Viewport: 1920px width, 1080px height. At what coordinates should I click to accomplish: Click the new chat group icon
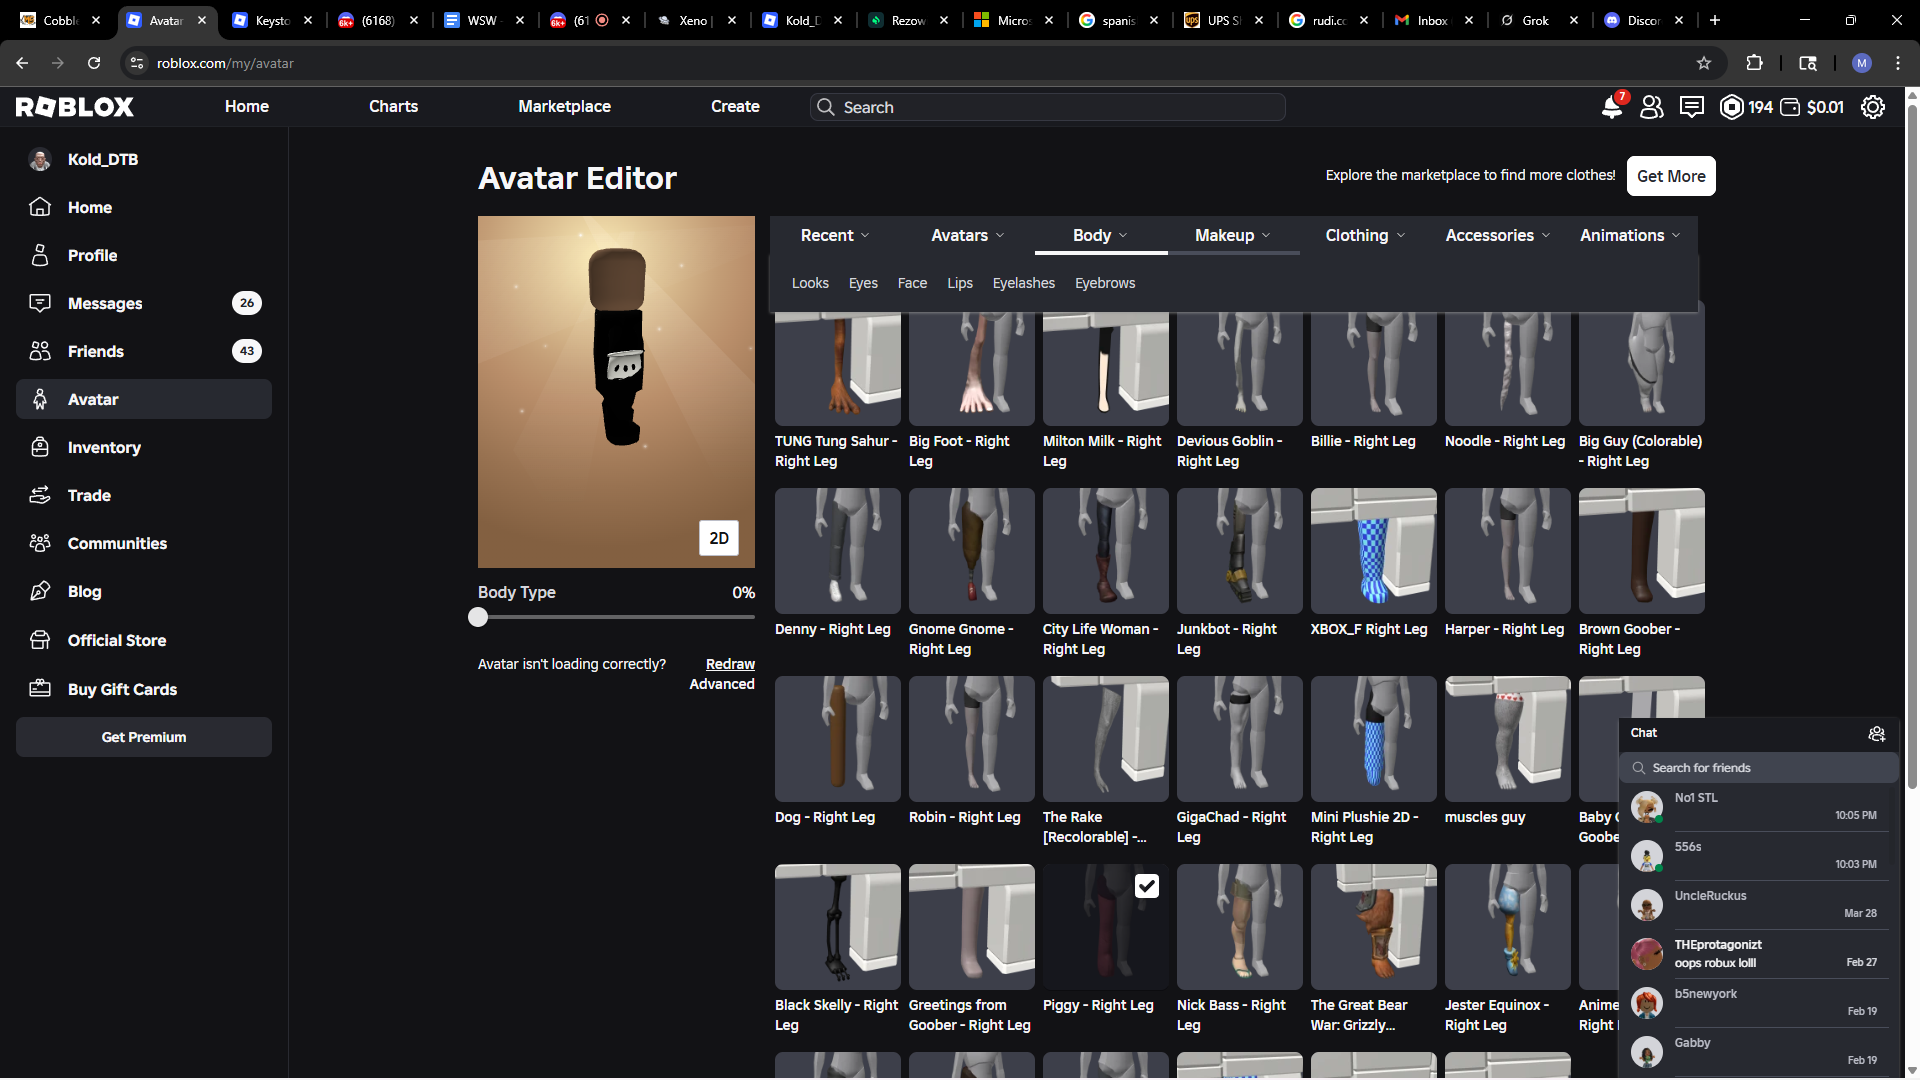[x=1877, y=733]
